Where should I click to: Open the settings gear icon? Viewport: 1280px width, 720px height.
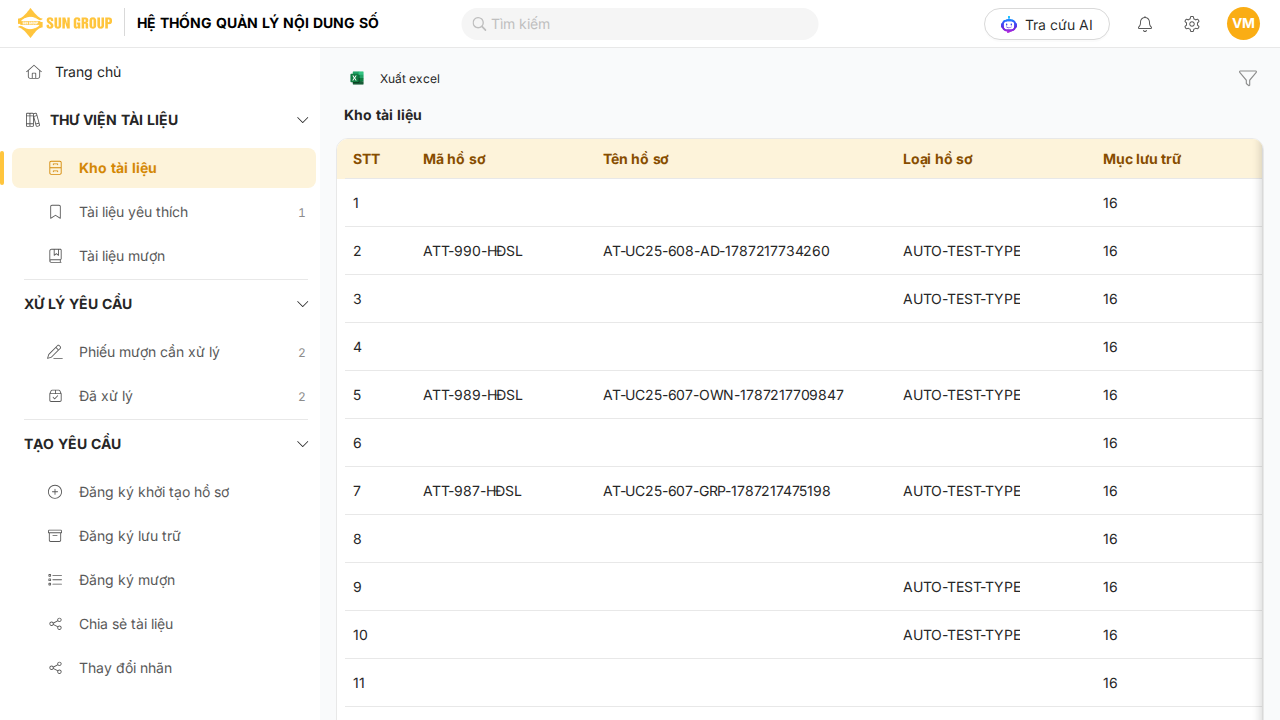click(1192, 24)
